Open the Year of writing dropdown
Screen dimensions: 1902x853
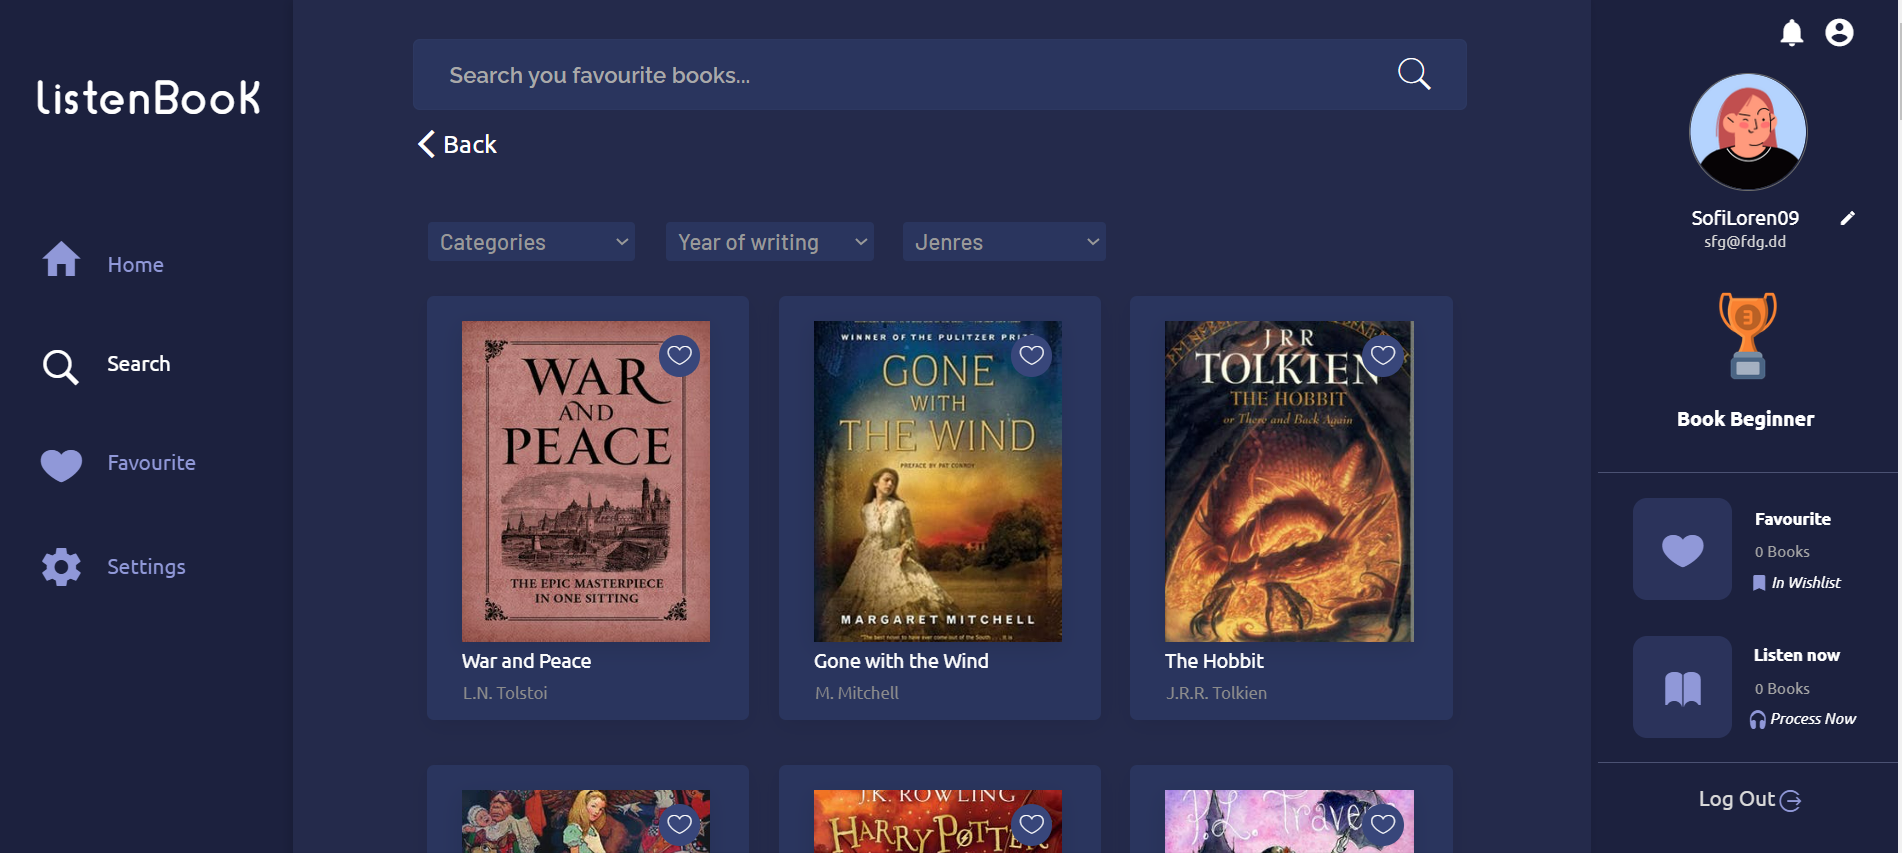pyautogui.click(x=770, y=242)
